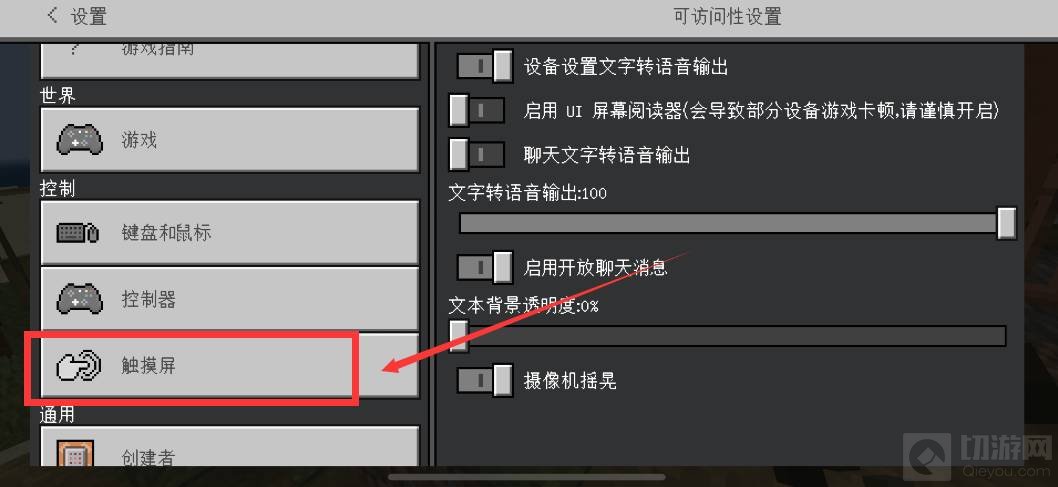Select 键盘和鼠标 settings tab

click(230, 233)
